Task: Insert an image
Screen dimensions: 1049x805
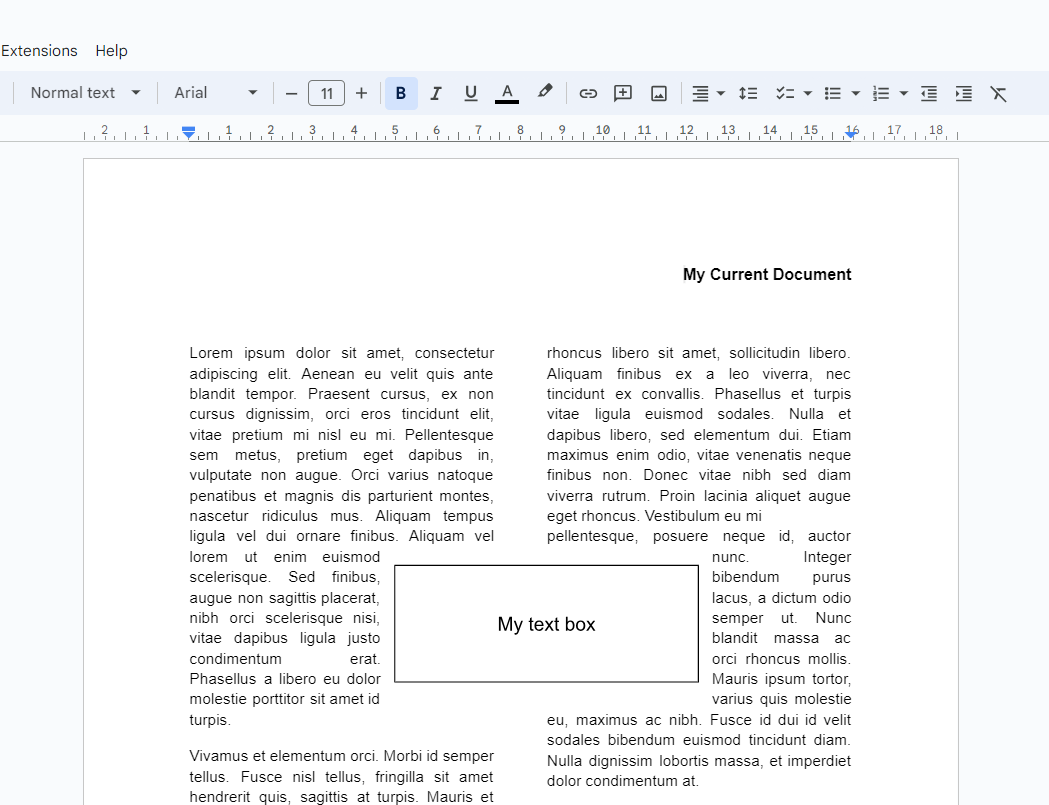Action: tap(658, 93)
